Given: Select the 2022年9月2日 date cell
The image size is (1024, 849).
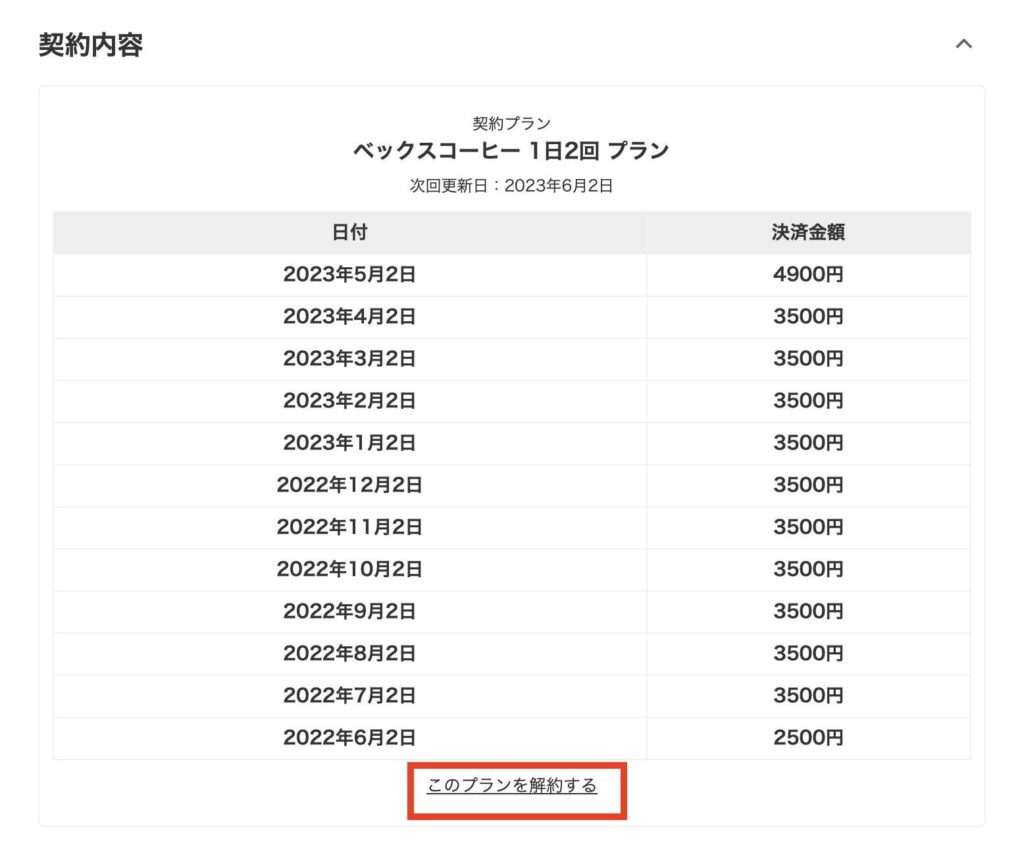Looking at the screenshot, I should (350, 611).
